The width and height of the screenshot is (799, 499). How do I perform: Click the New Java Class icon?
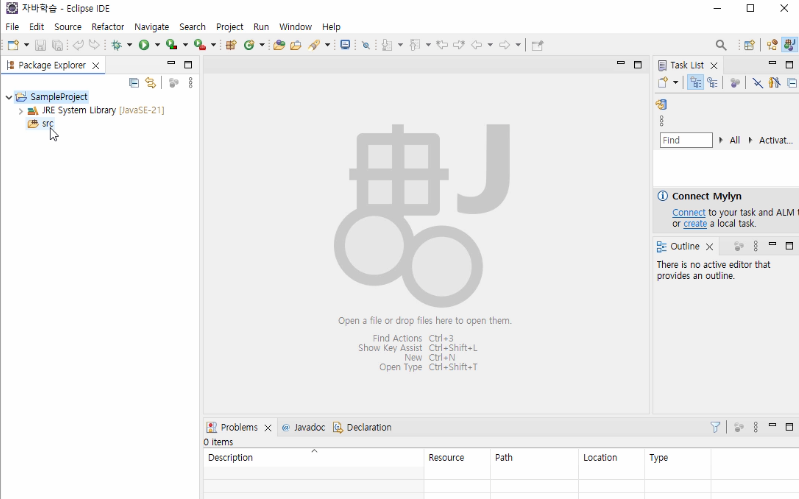249,45
